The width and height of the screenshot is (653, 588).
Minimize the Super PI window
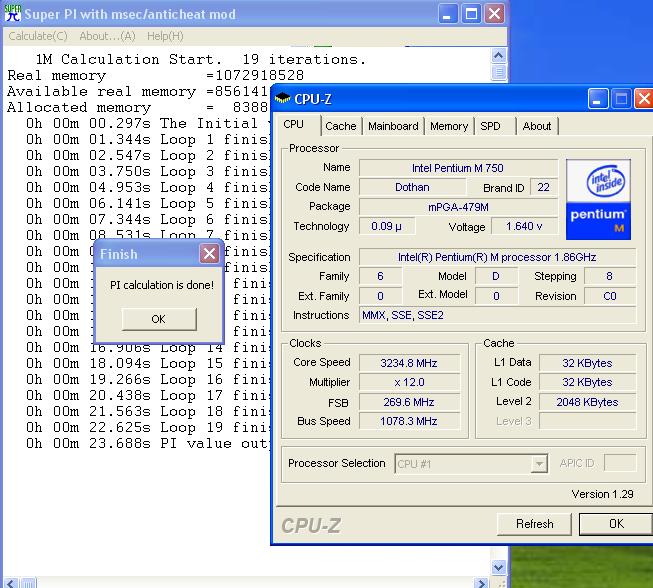[x=447, y=15]
